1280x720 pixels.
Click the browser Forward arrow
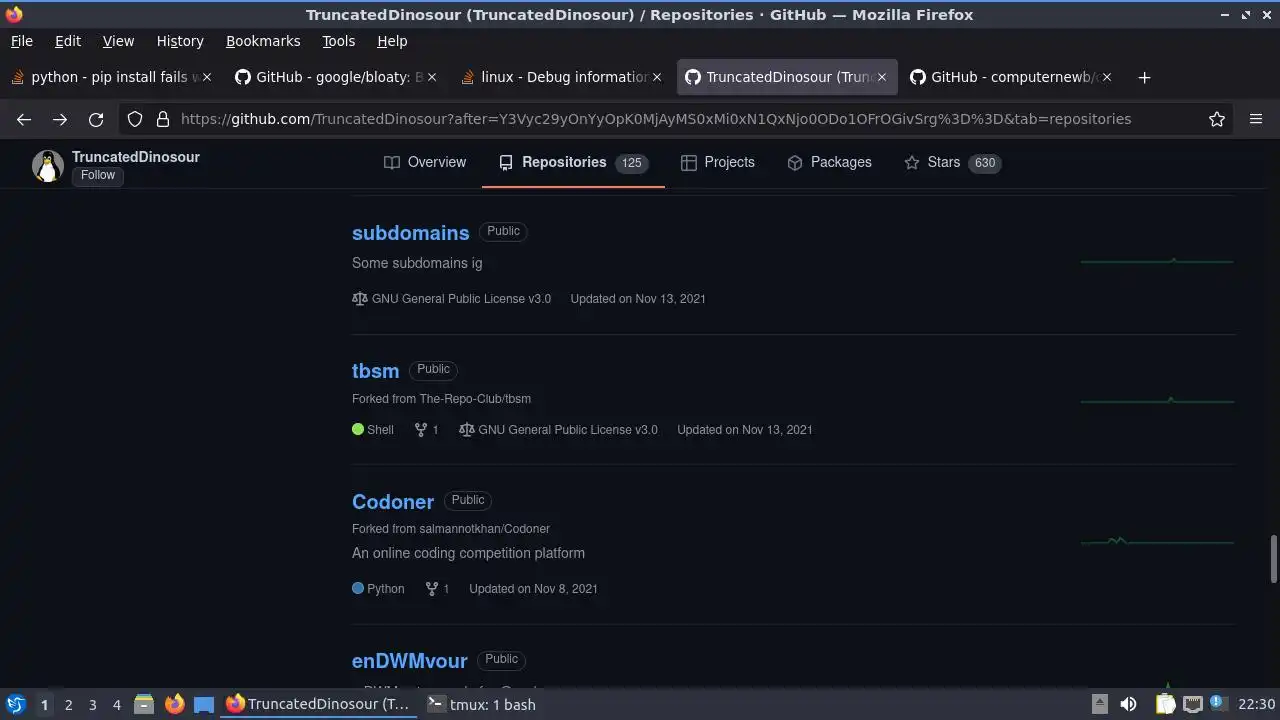[x=60, y=119]
